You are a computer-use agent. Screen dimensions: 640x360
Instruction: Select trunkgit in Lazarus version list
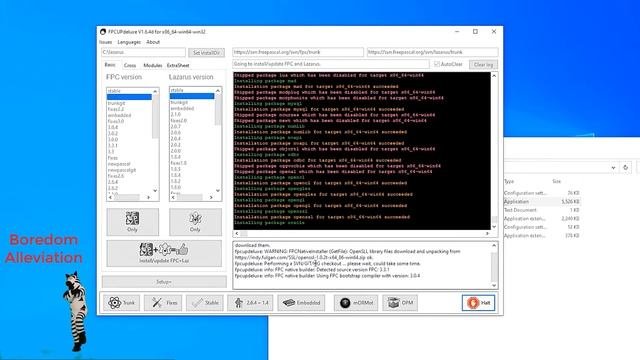(x=180, y=102)
